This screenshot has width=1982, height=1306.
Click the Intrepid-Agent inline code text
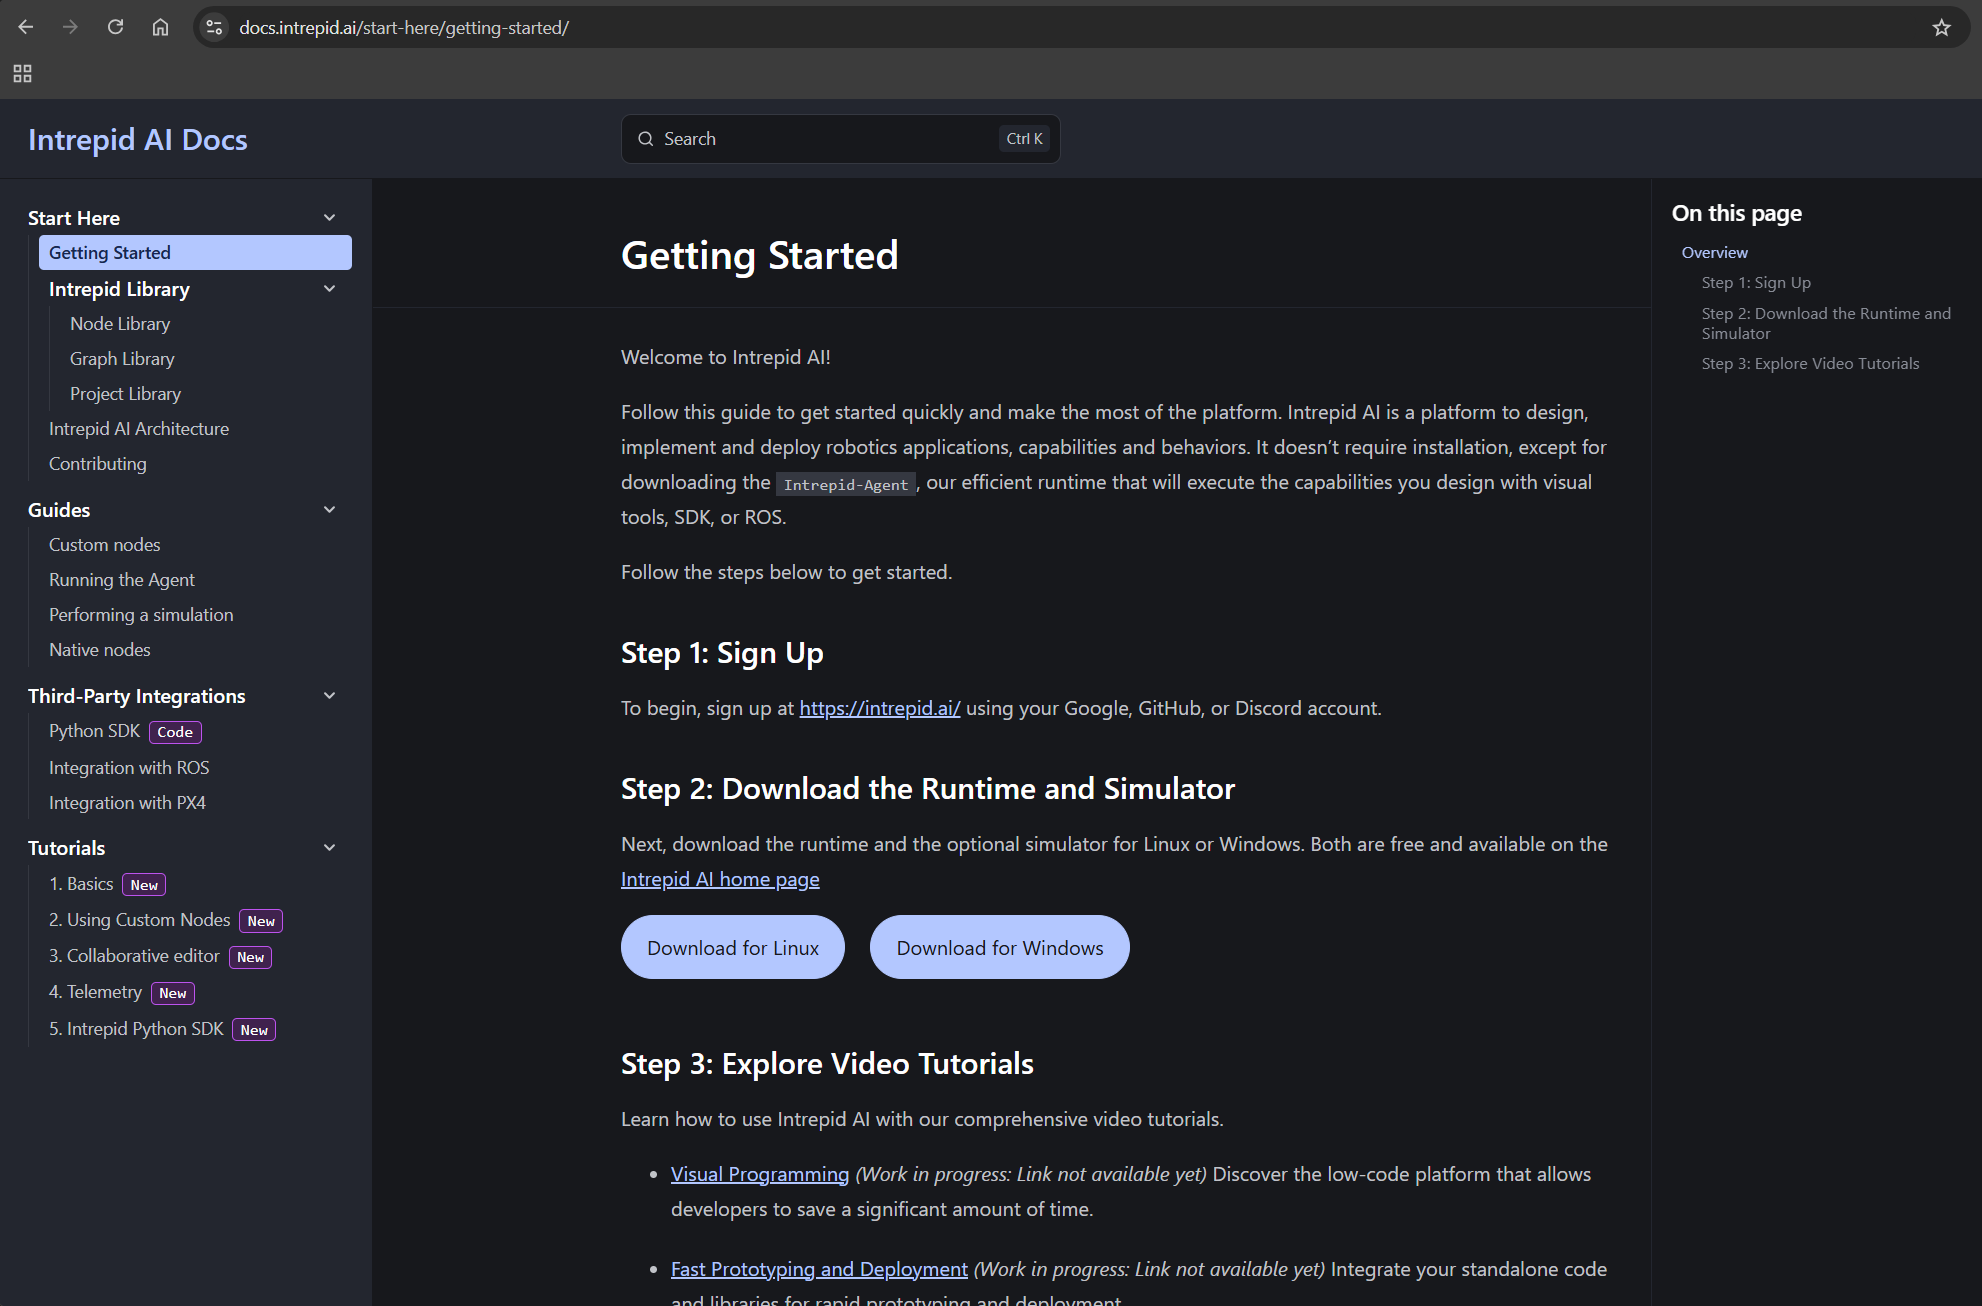coord(846,484)
